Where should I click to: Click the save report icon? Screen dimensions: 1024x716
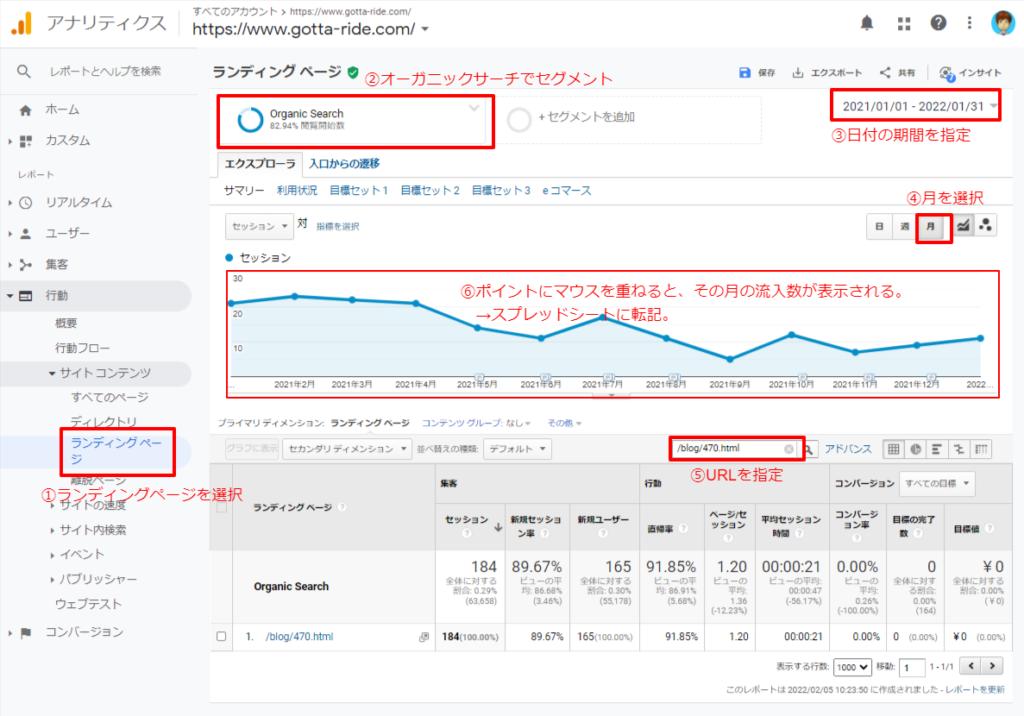click(x=745, y=72)
